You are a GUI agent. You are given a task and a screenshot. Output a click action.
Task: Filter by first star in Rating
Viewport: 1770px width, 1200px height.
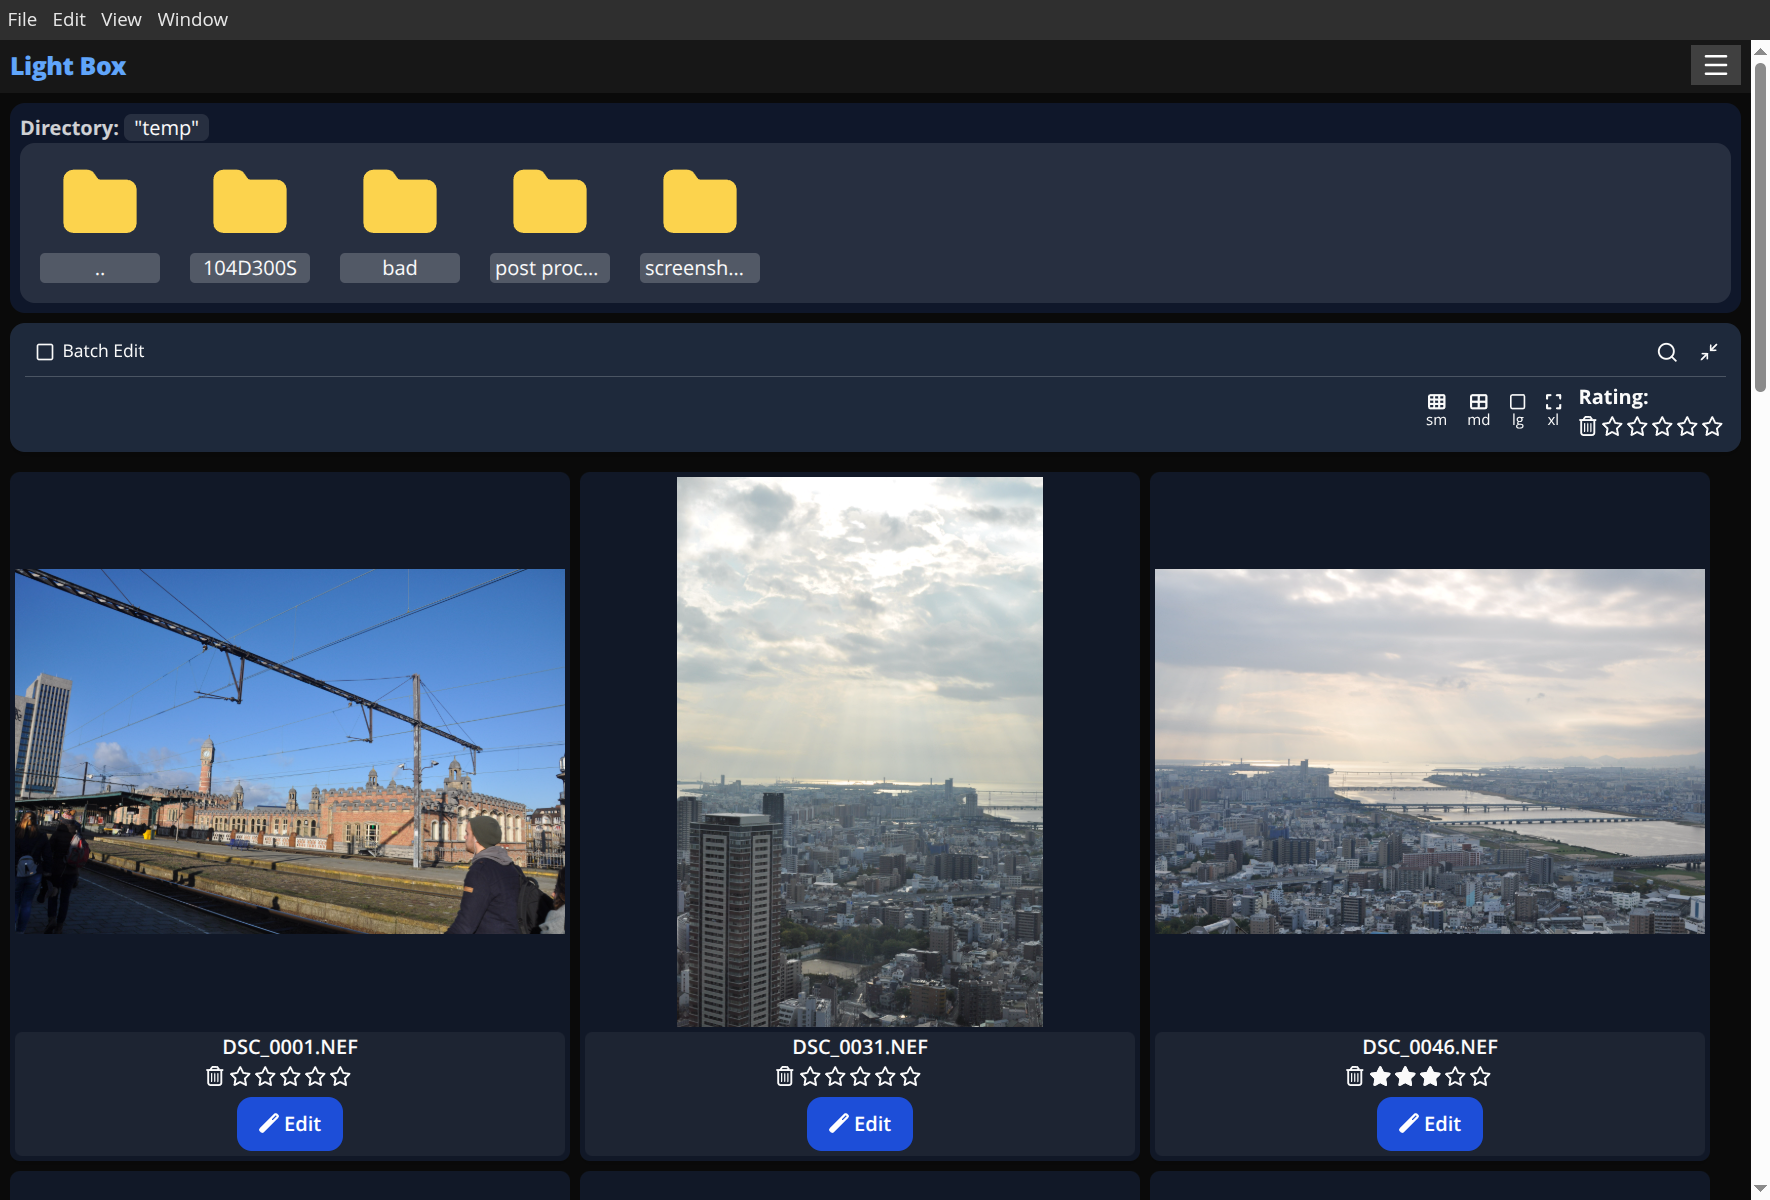pyautogui.click(x=1612, y=427)
